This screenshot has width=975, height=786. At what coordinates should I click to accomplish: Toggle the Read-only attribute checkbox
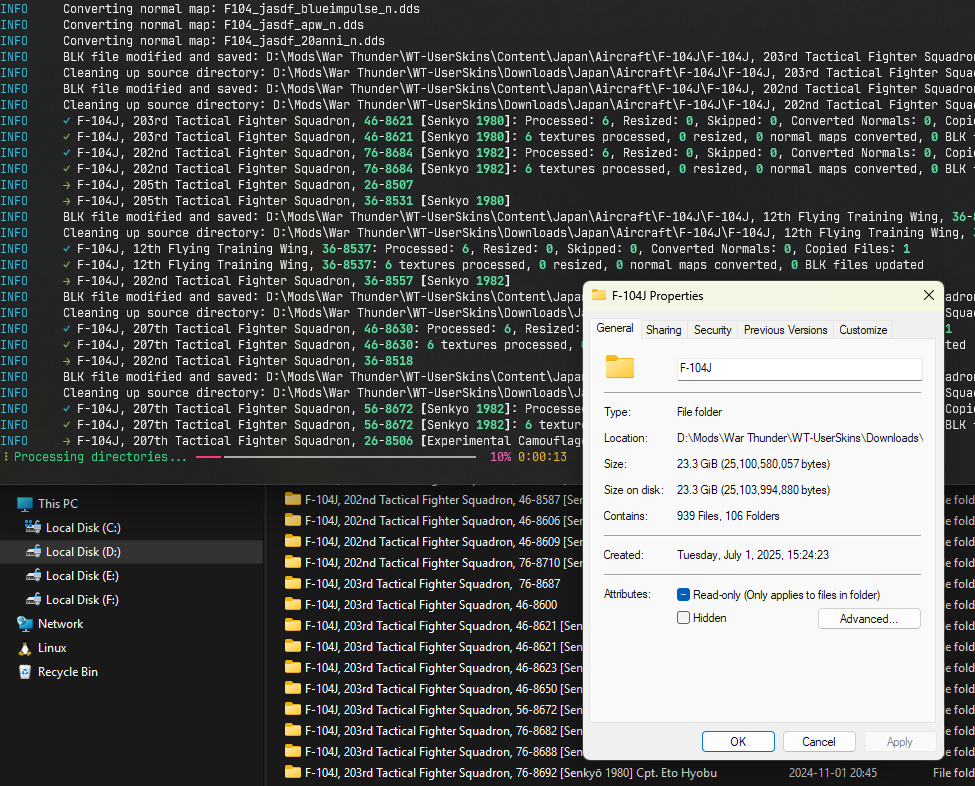683,595
